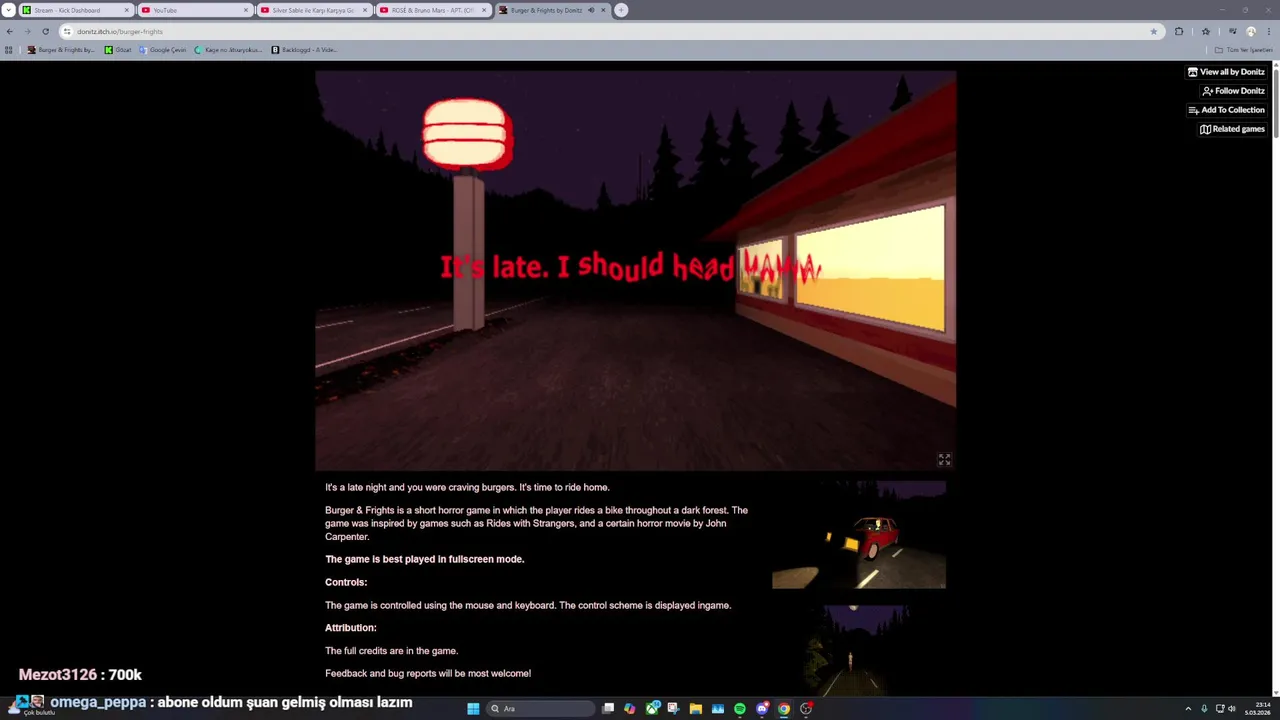View site information icon in address bar
This screenshot has height=720, width=1280.
67,31
